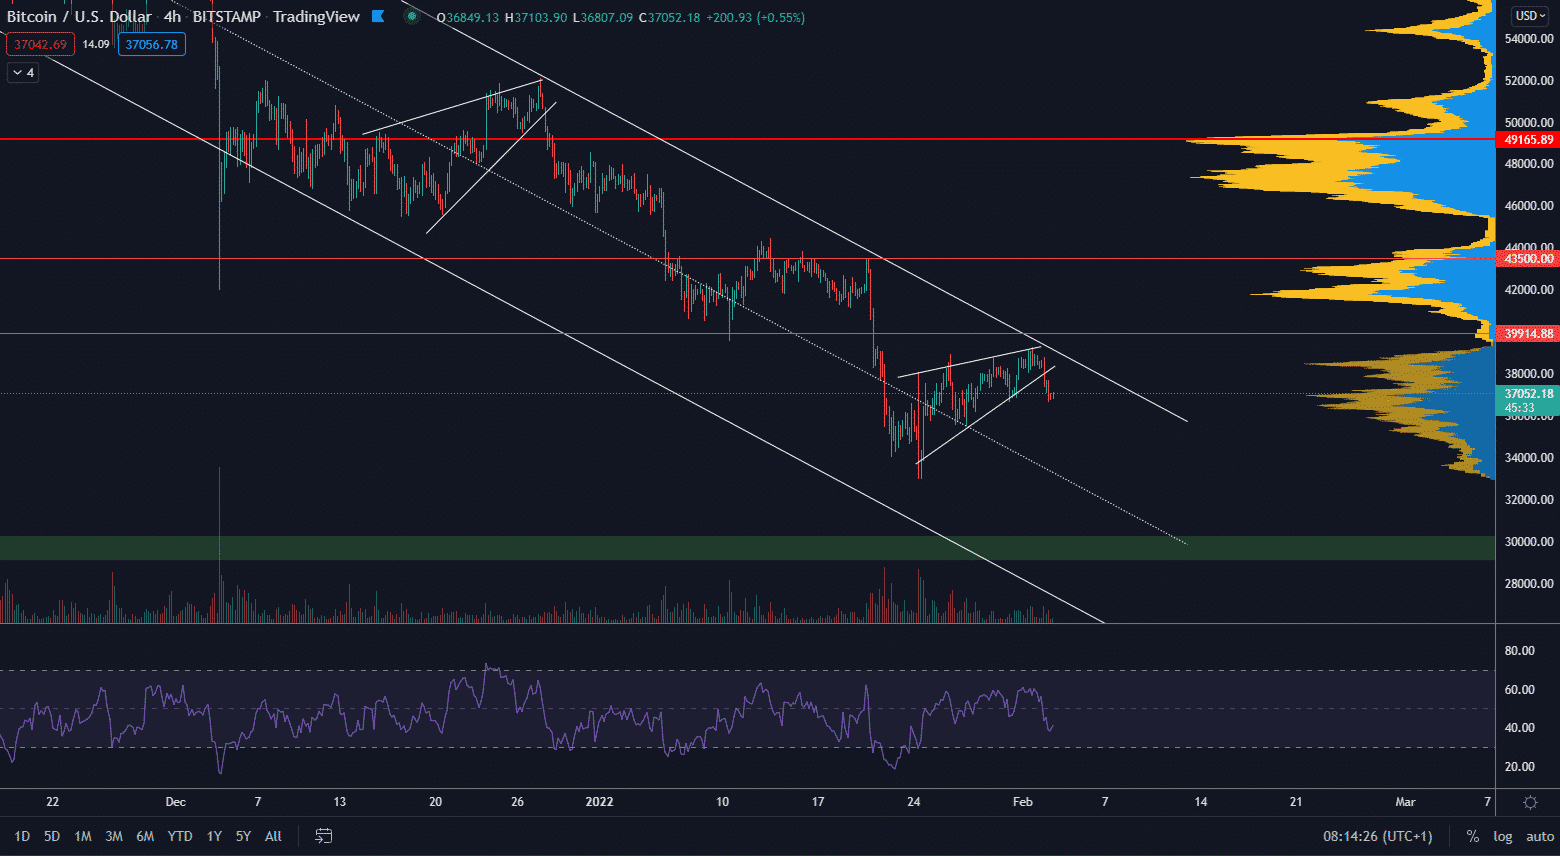The width and height of the screenshot is (1560, 856).
Task: Show All time date range
Action: [x=273, y=836]
